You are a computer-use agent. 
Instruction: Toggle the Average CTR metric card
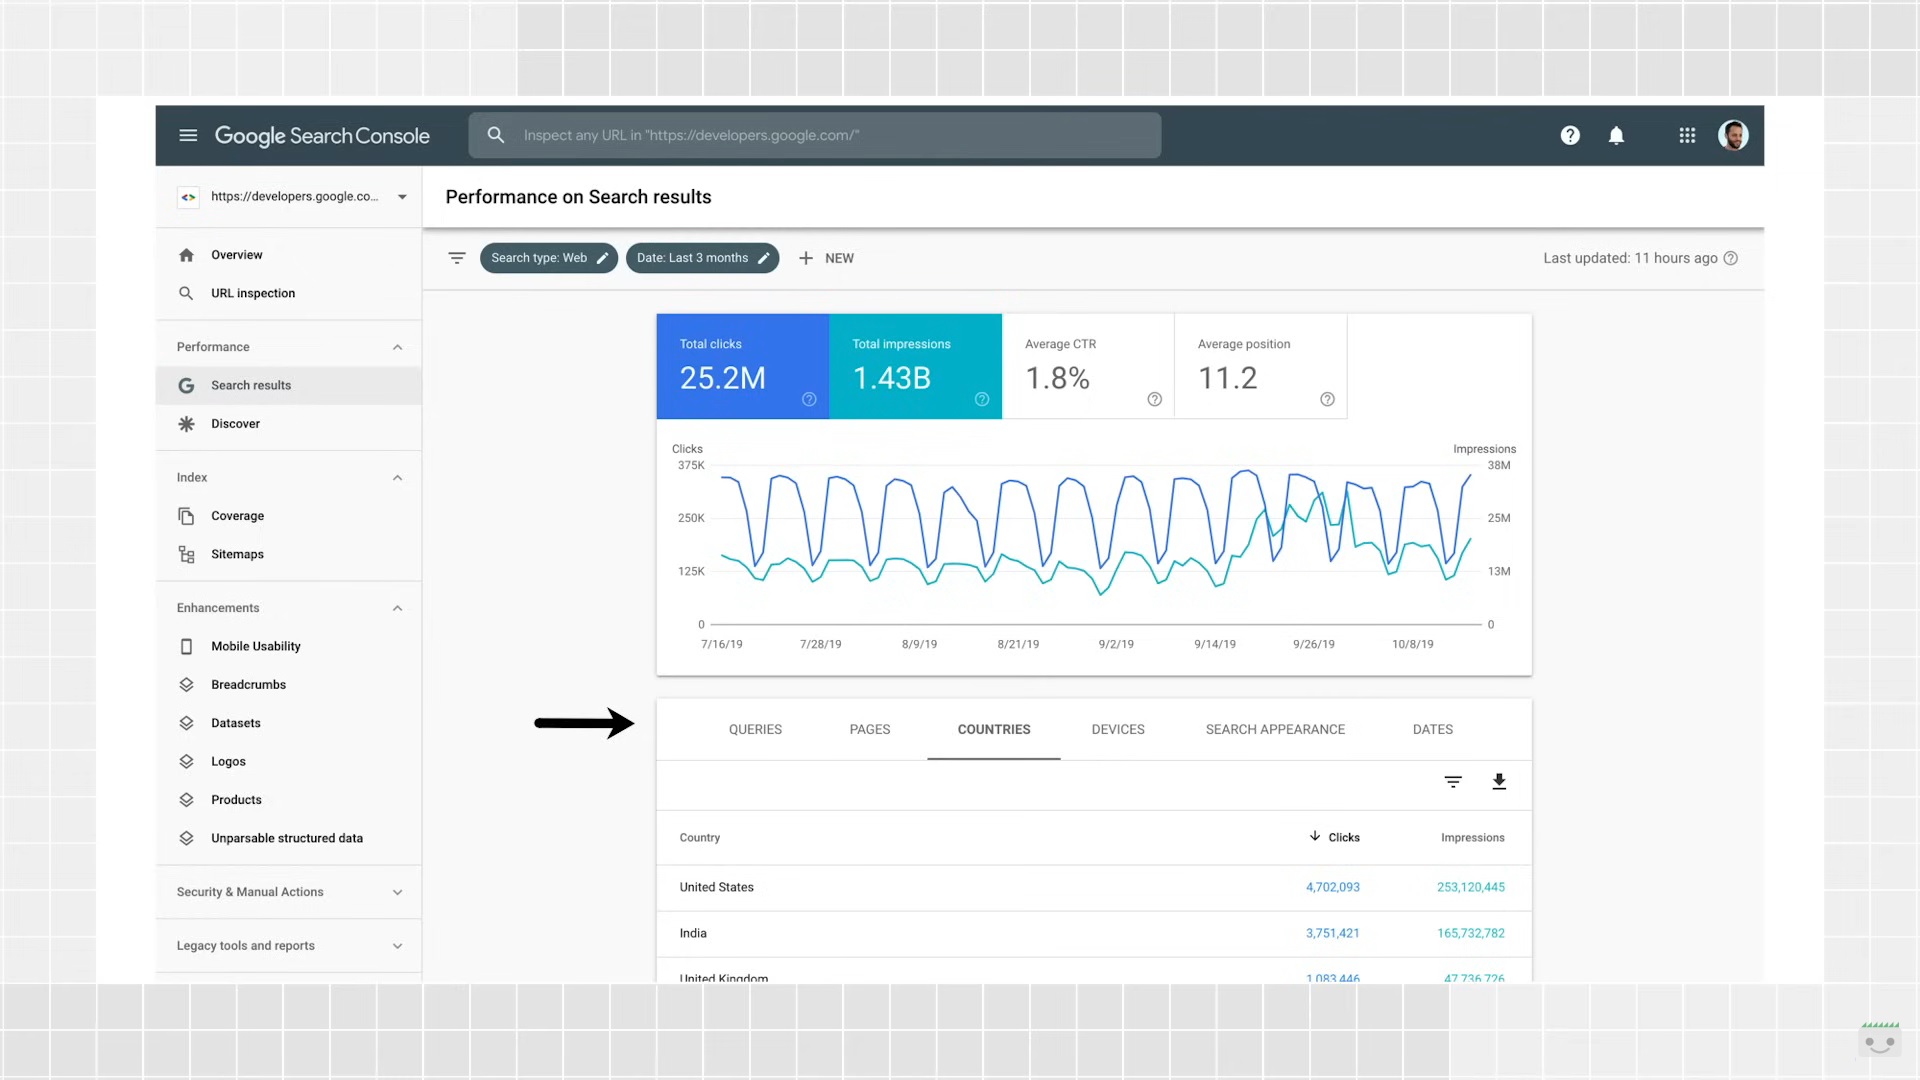click(1088, 366)
